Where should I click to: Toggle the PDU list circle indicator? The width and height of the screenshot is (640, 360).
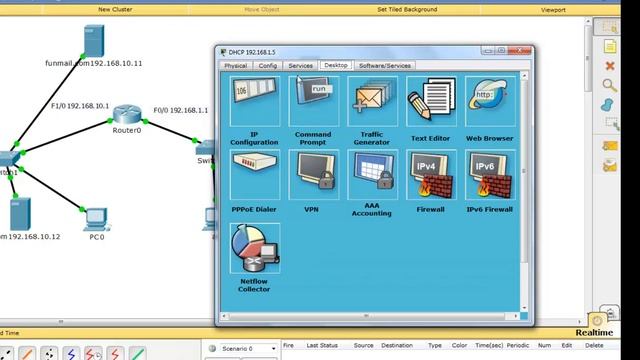tap(212, 349)
